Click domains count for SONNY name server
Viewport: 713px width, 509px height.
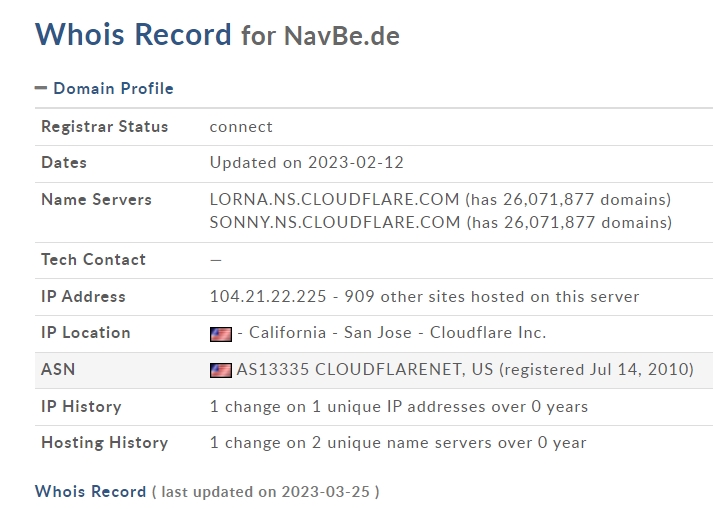[569, 222]
